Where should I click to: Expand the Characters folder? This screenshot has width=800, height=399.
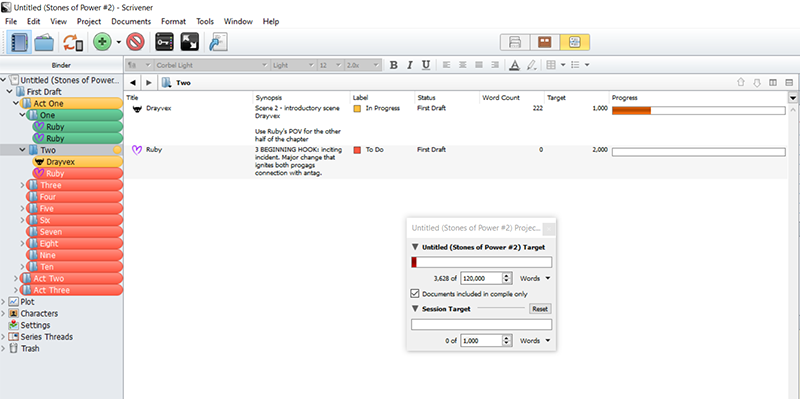[x=3, y=313]
